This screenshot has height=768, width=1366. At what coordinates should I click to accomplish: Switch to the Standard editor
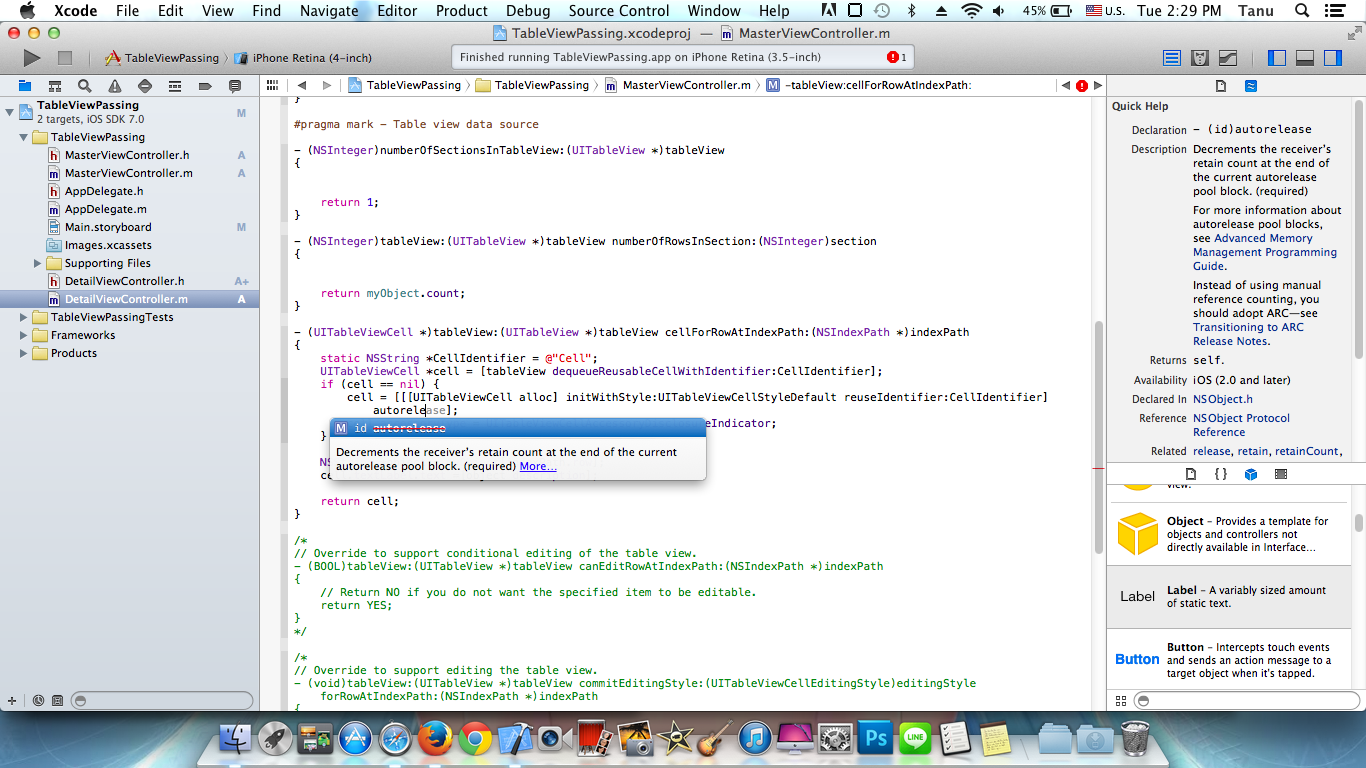[x=1172, y=58]
